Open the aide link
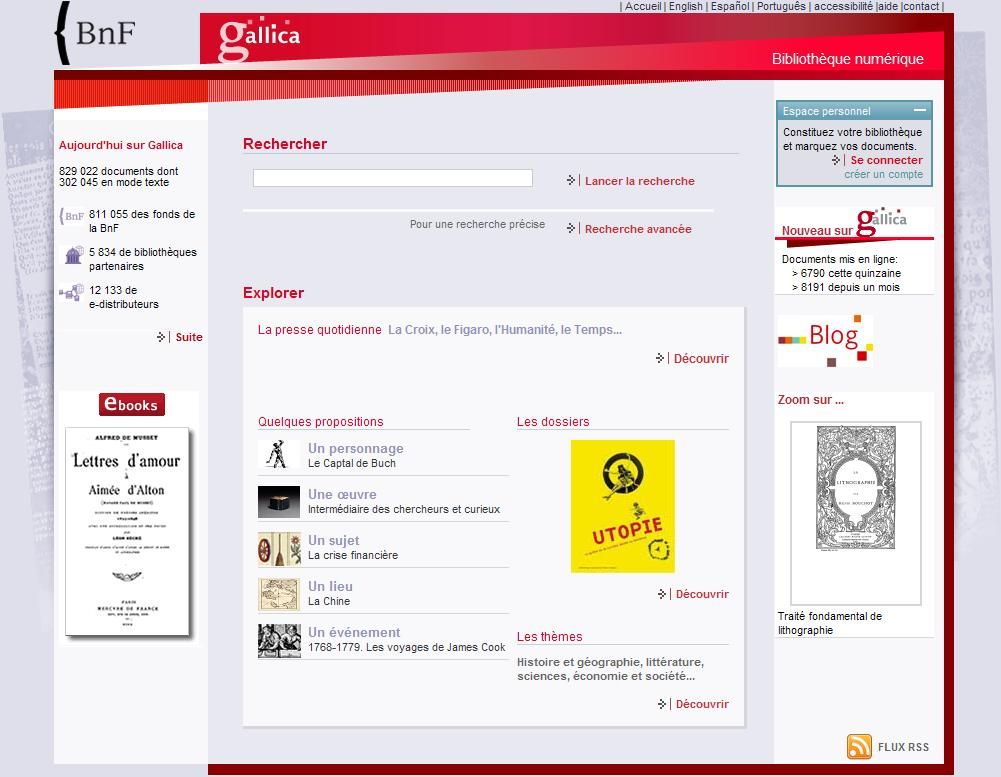 (x=887, y=6)
